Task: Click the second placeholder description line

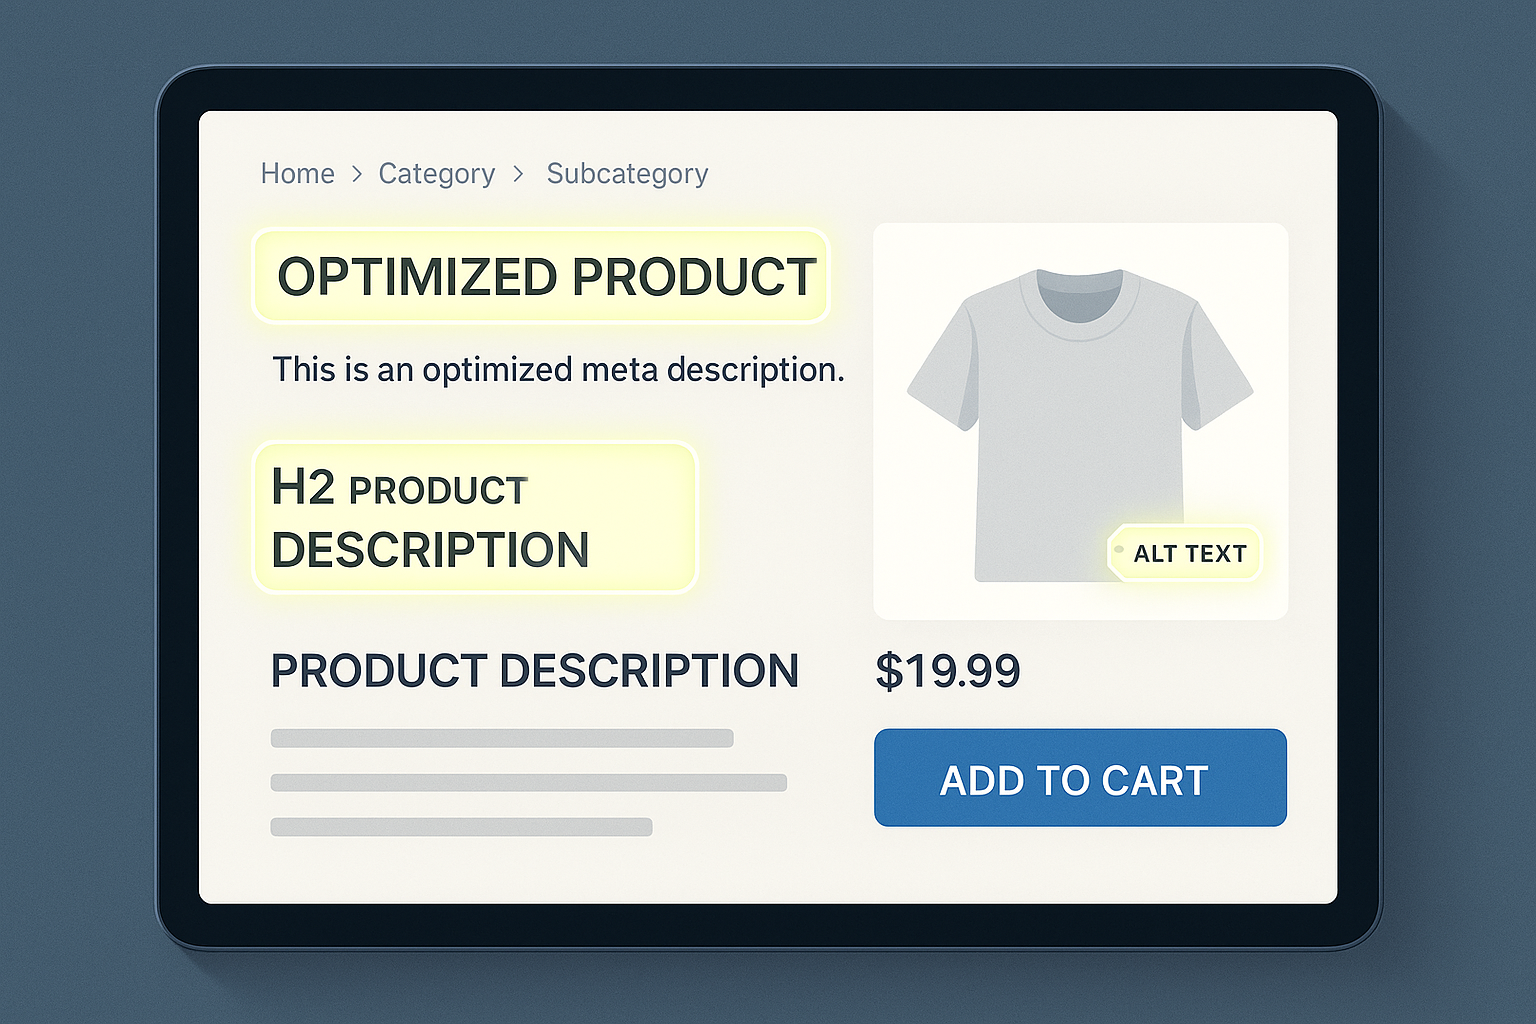Action: pos(528,782)
